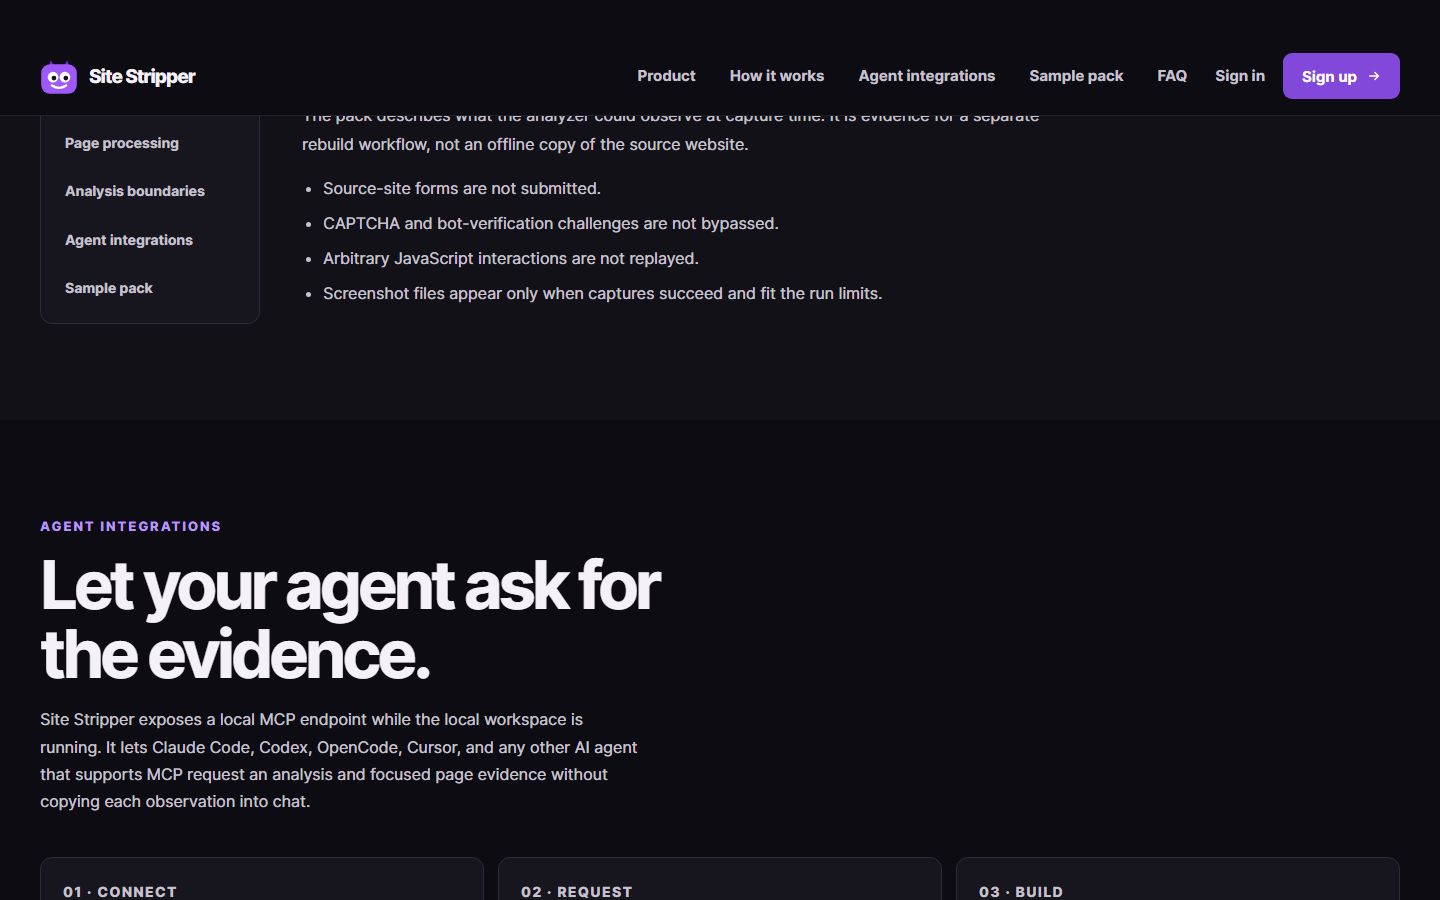Select Sample pack in the sidebar list

coord(109,288)
